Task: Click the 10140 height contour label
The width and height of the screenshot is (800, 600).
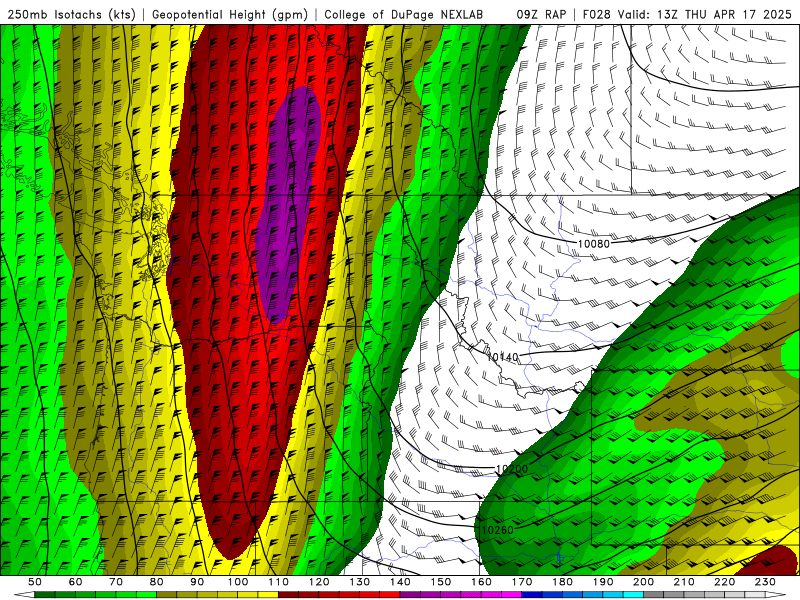Action: (x=503, y=357)
